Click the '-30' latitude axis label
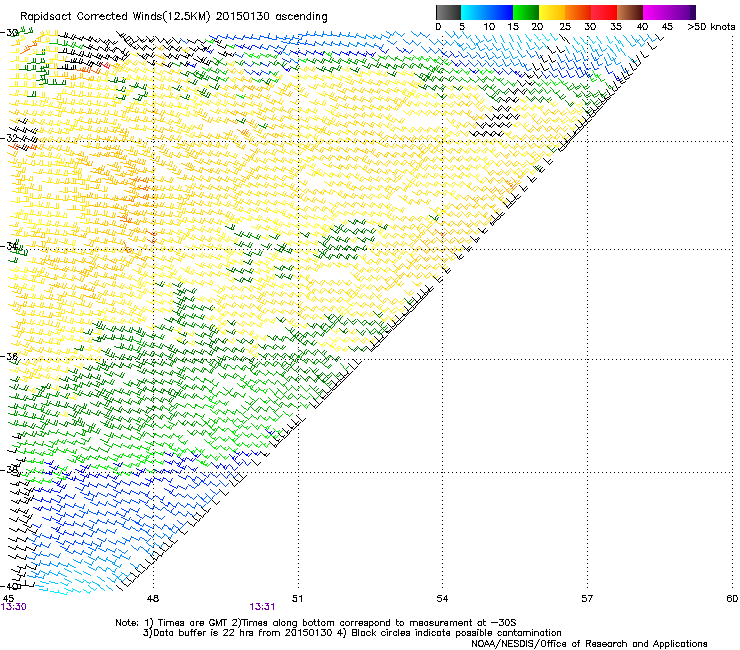This screenshot has height=650, width=740. 9,33
